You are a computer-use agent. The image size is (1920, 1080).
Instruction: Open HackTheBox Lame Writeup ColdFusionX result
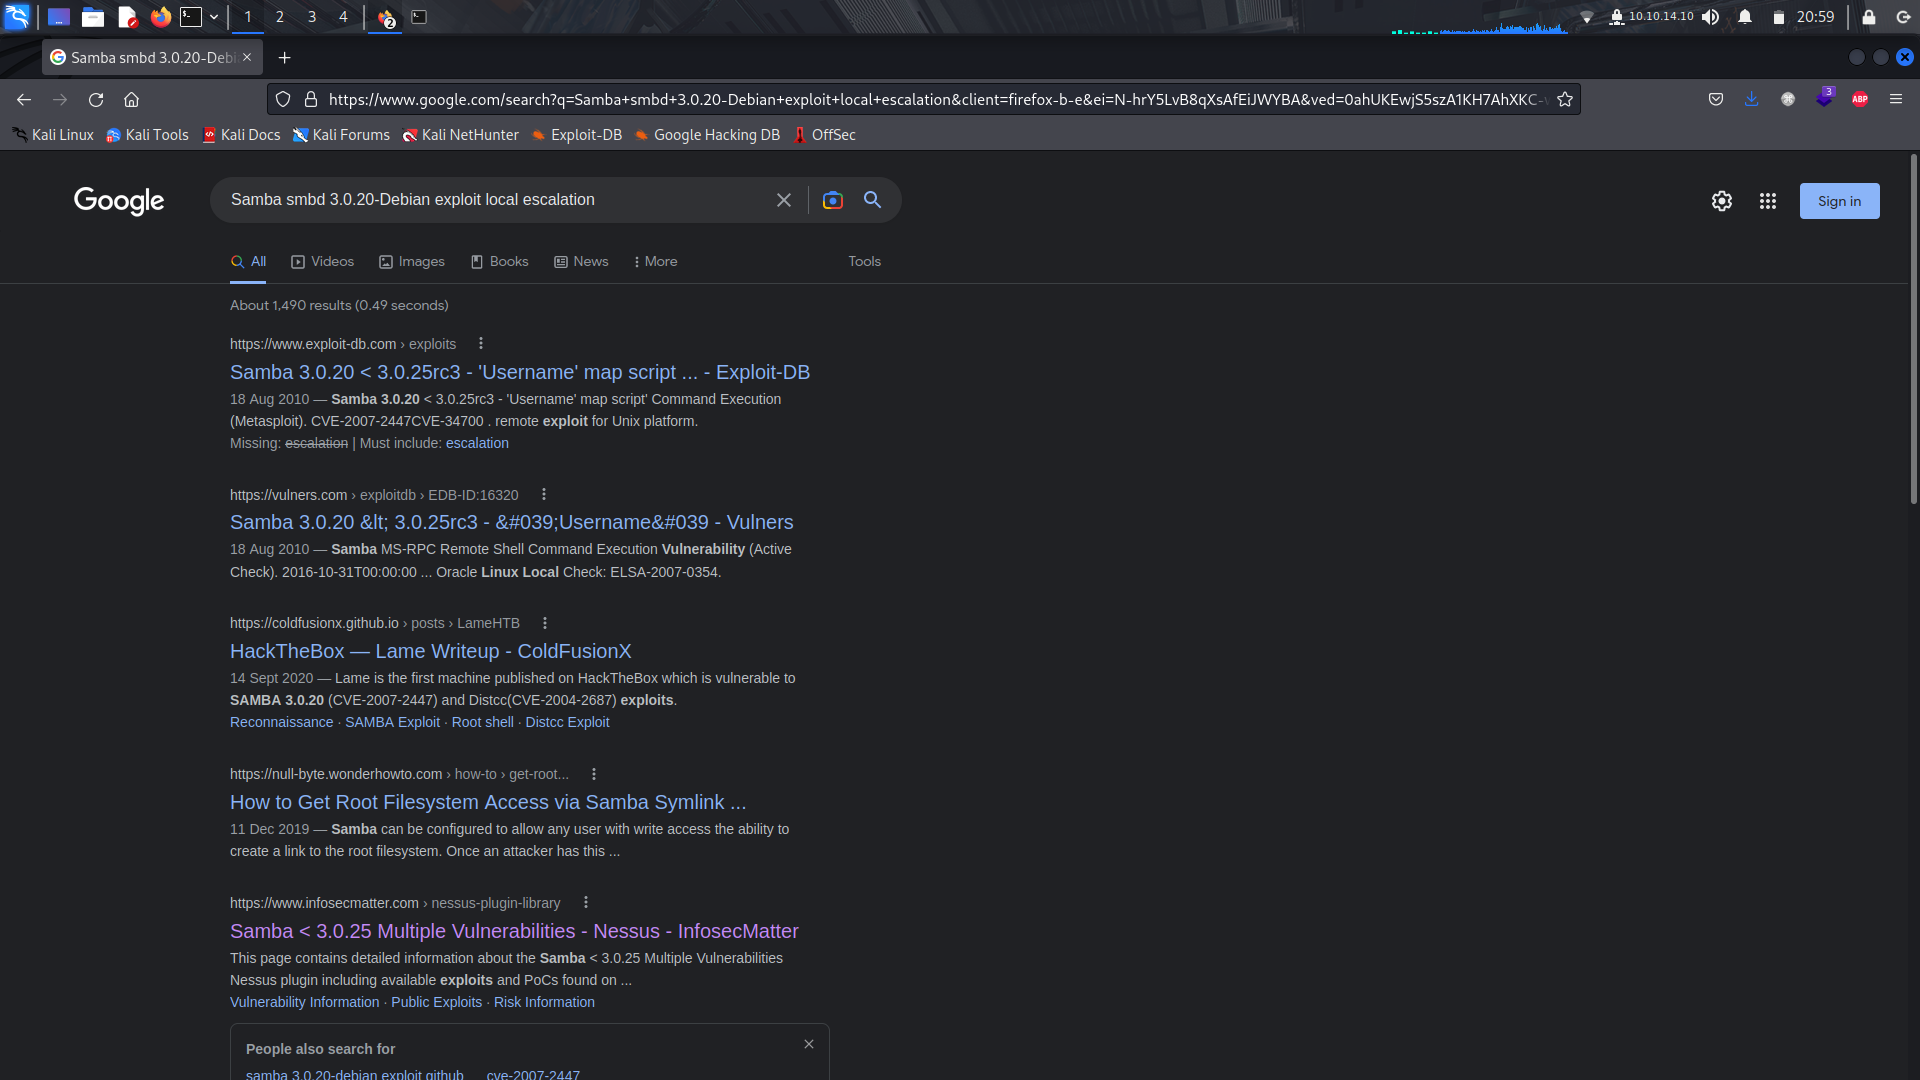431,651
